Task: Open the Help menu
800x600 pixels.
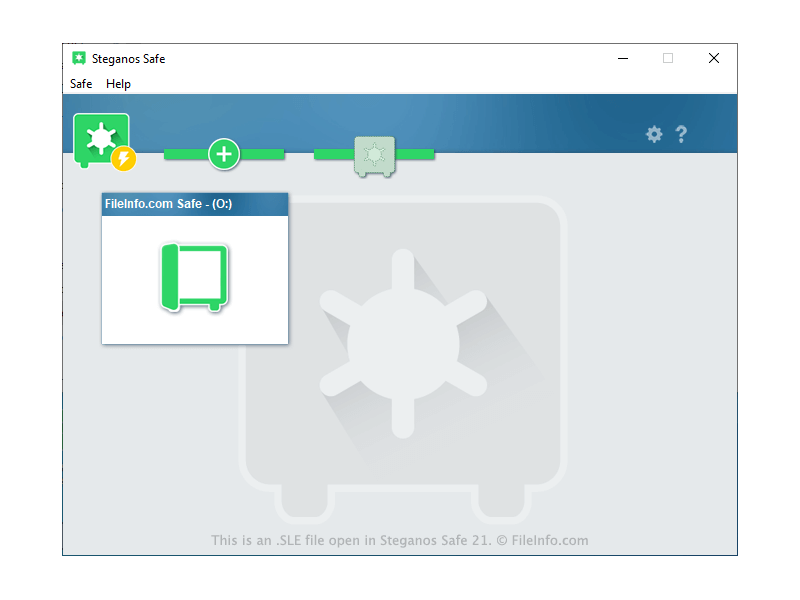Action: click(118, 84)
